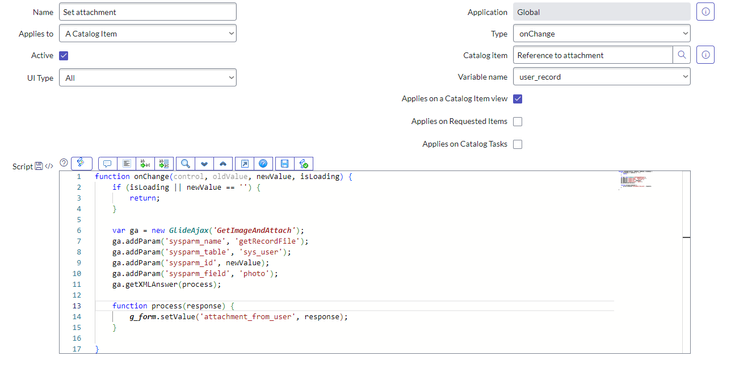Click the onChange function name on line 1

[151, 176]
